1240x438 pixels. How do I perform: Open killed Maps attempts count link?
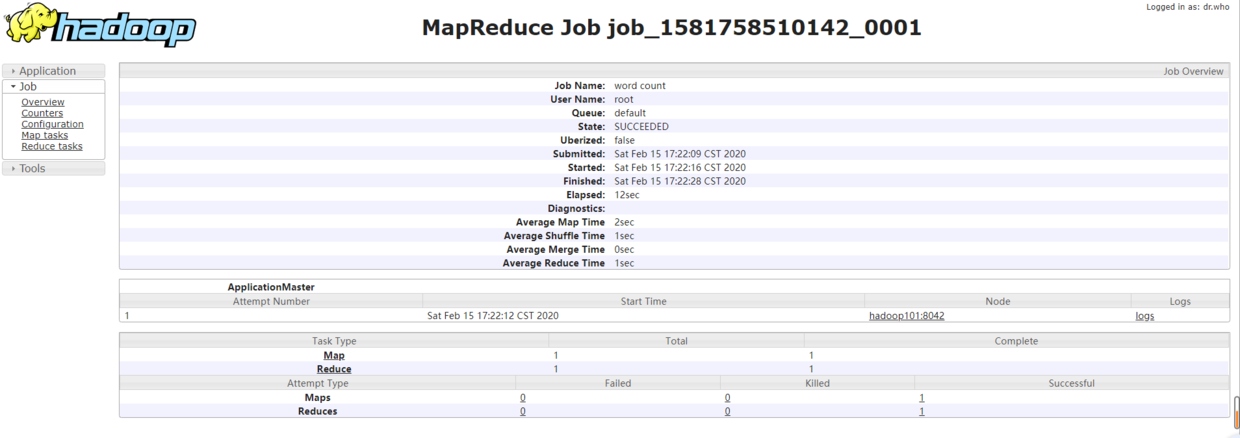[727, 398]
